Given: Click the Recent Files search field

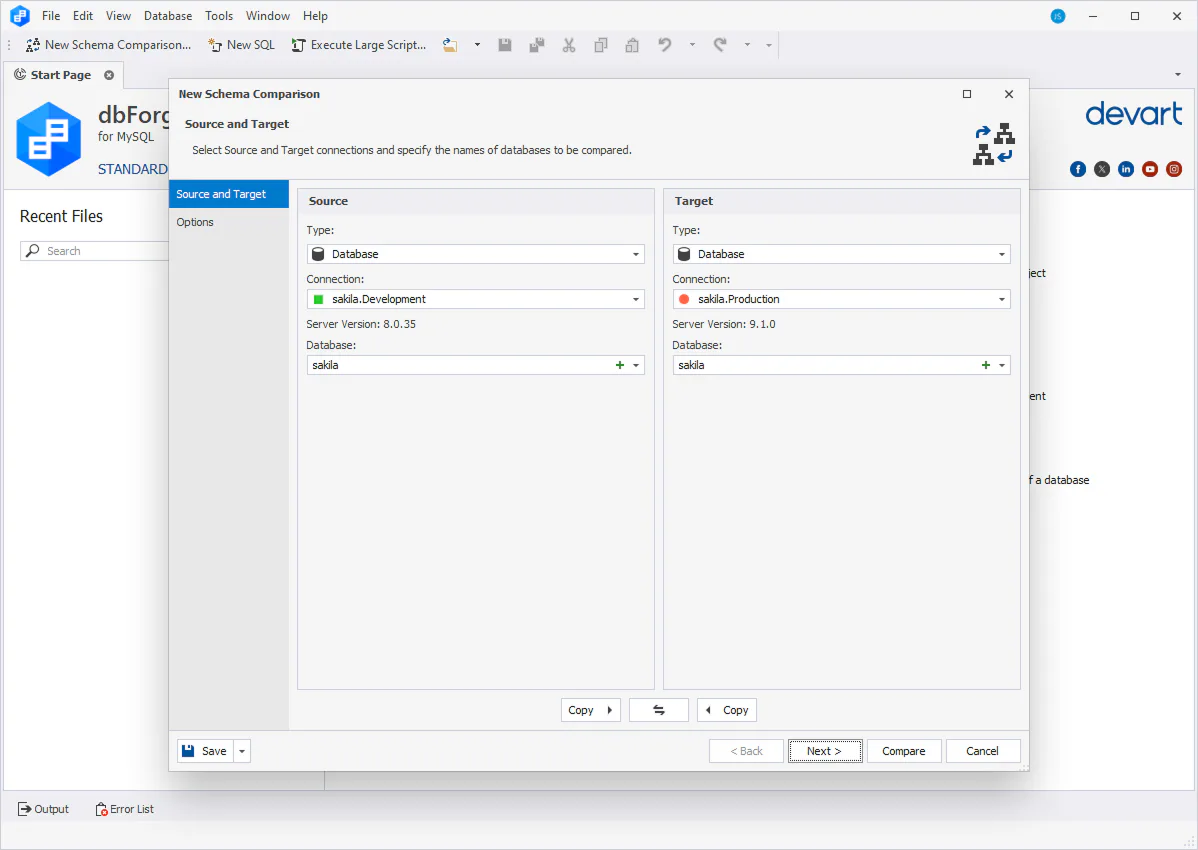Looking at the screenshot, I should pyautogui.click(x=95, y=250).
